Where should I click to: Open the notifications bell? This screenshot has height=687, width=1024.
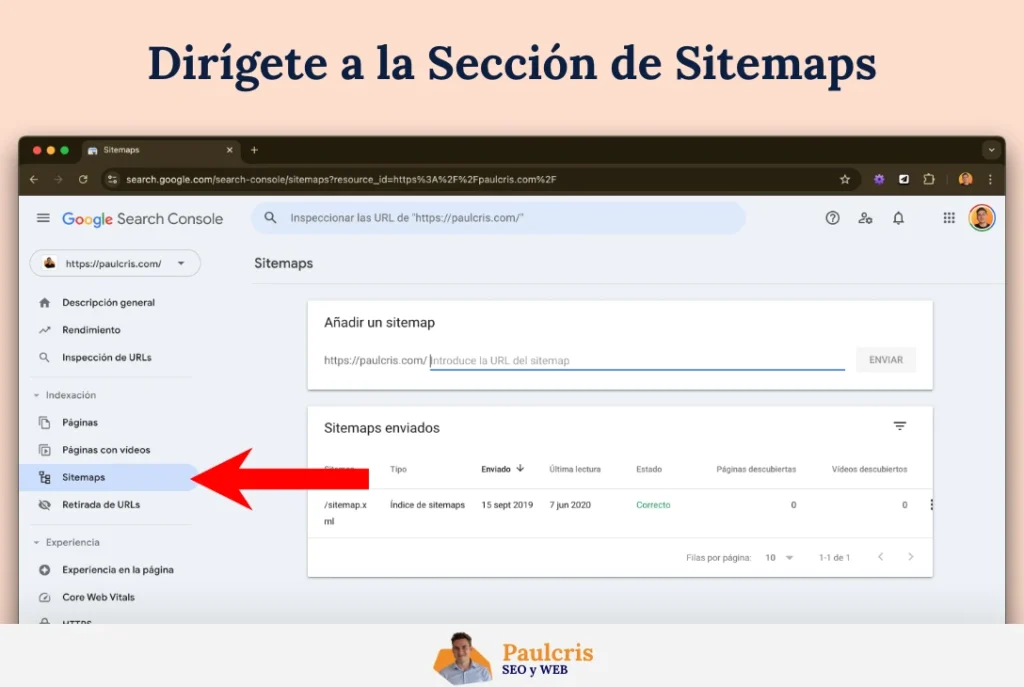click(898, 218)
